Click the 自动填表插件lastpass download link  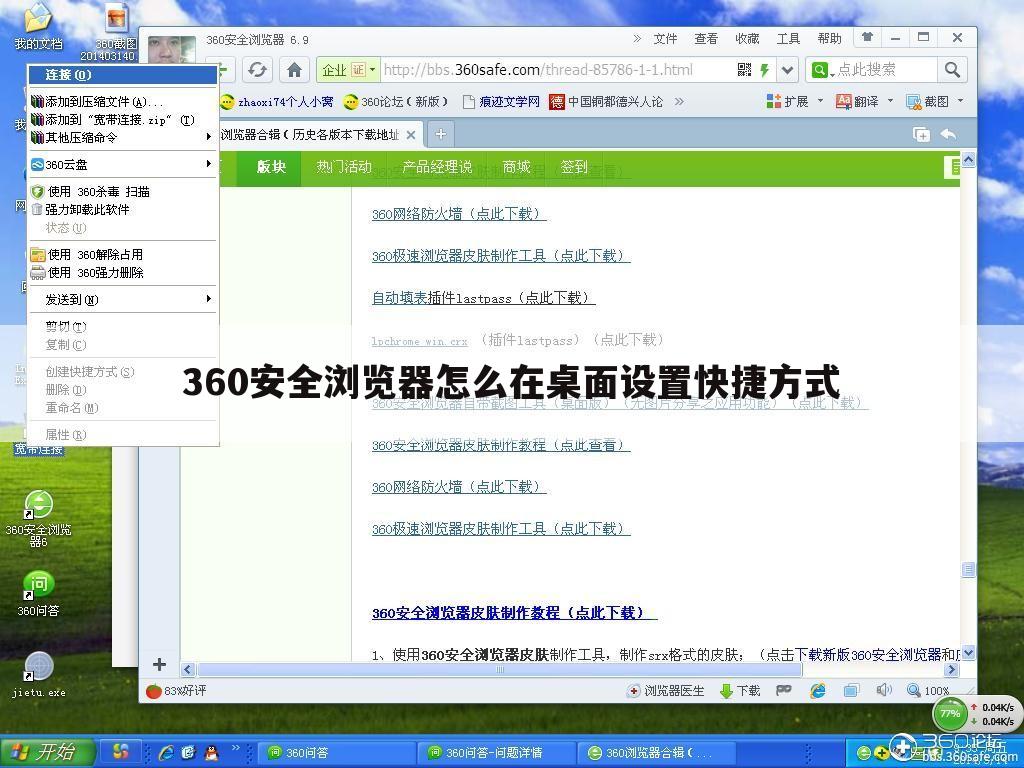click(x=483, y=297)
